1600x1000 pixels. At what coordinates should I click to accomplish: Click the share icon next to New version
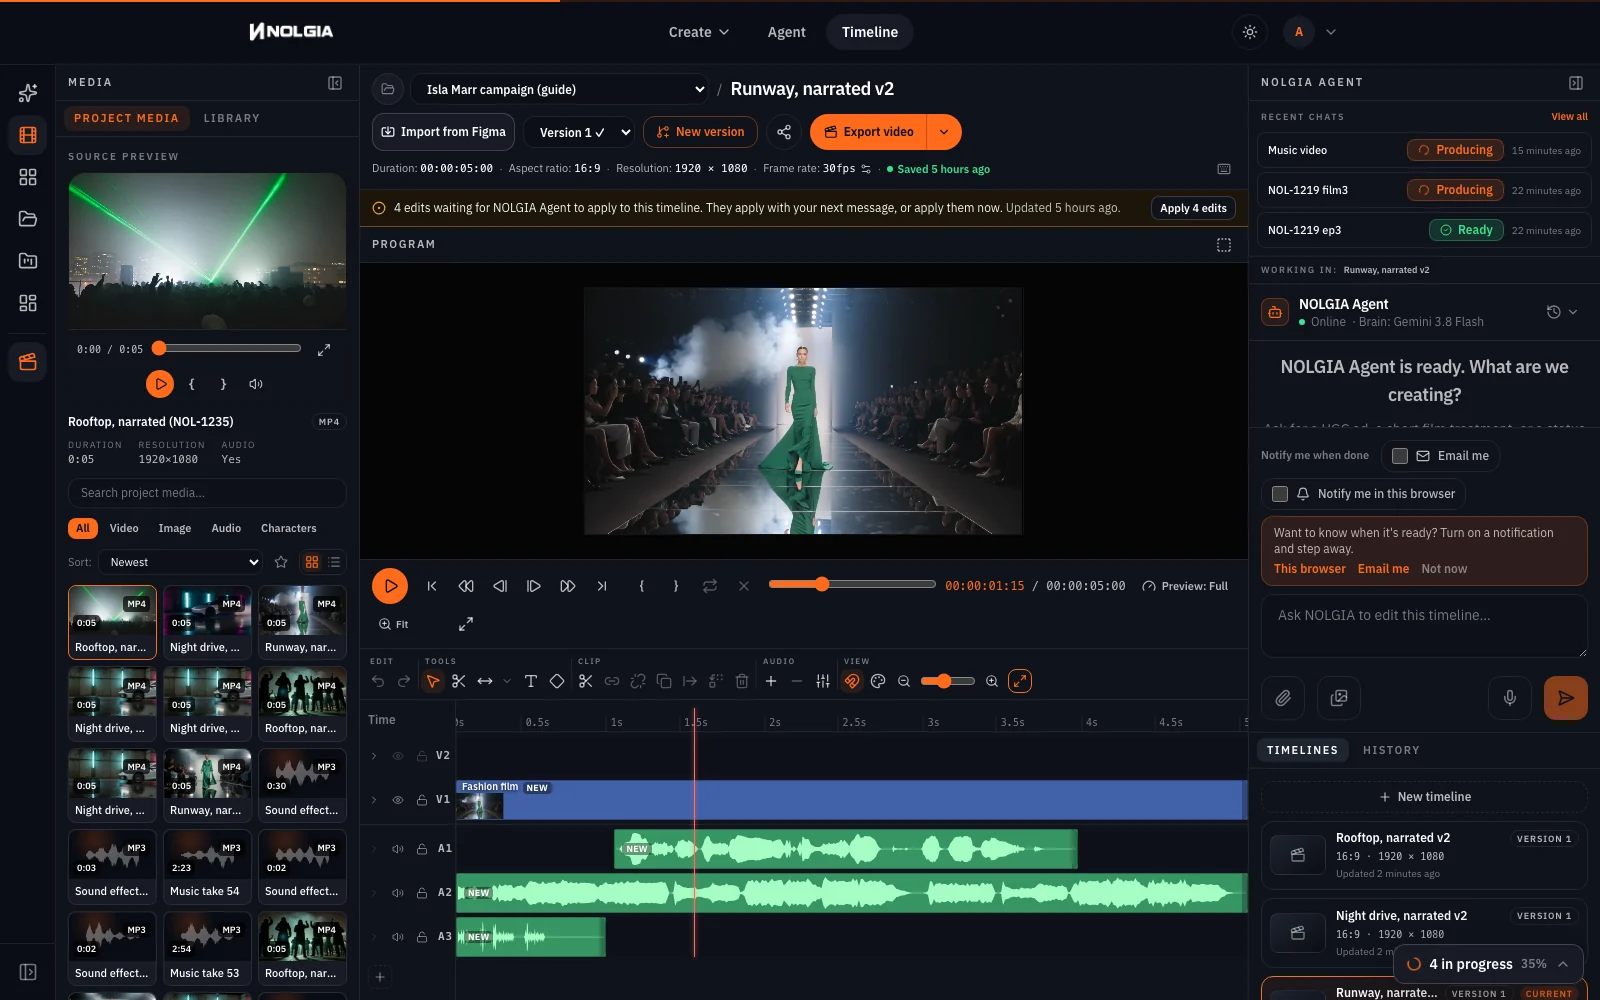784,132
